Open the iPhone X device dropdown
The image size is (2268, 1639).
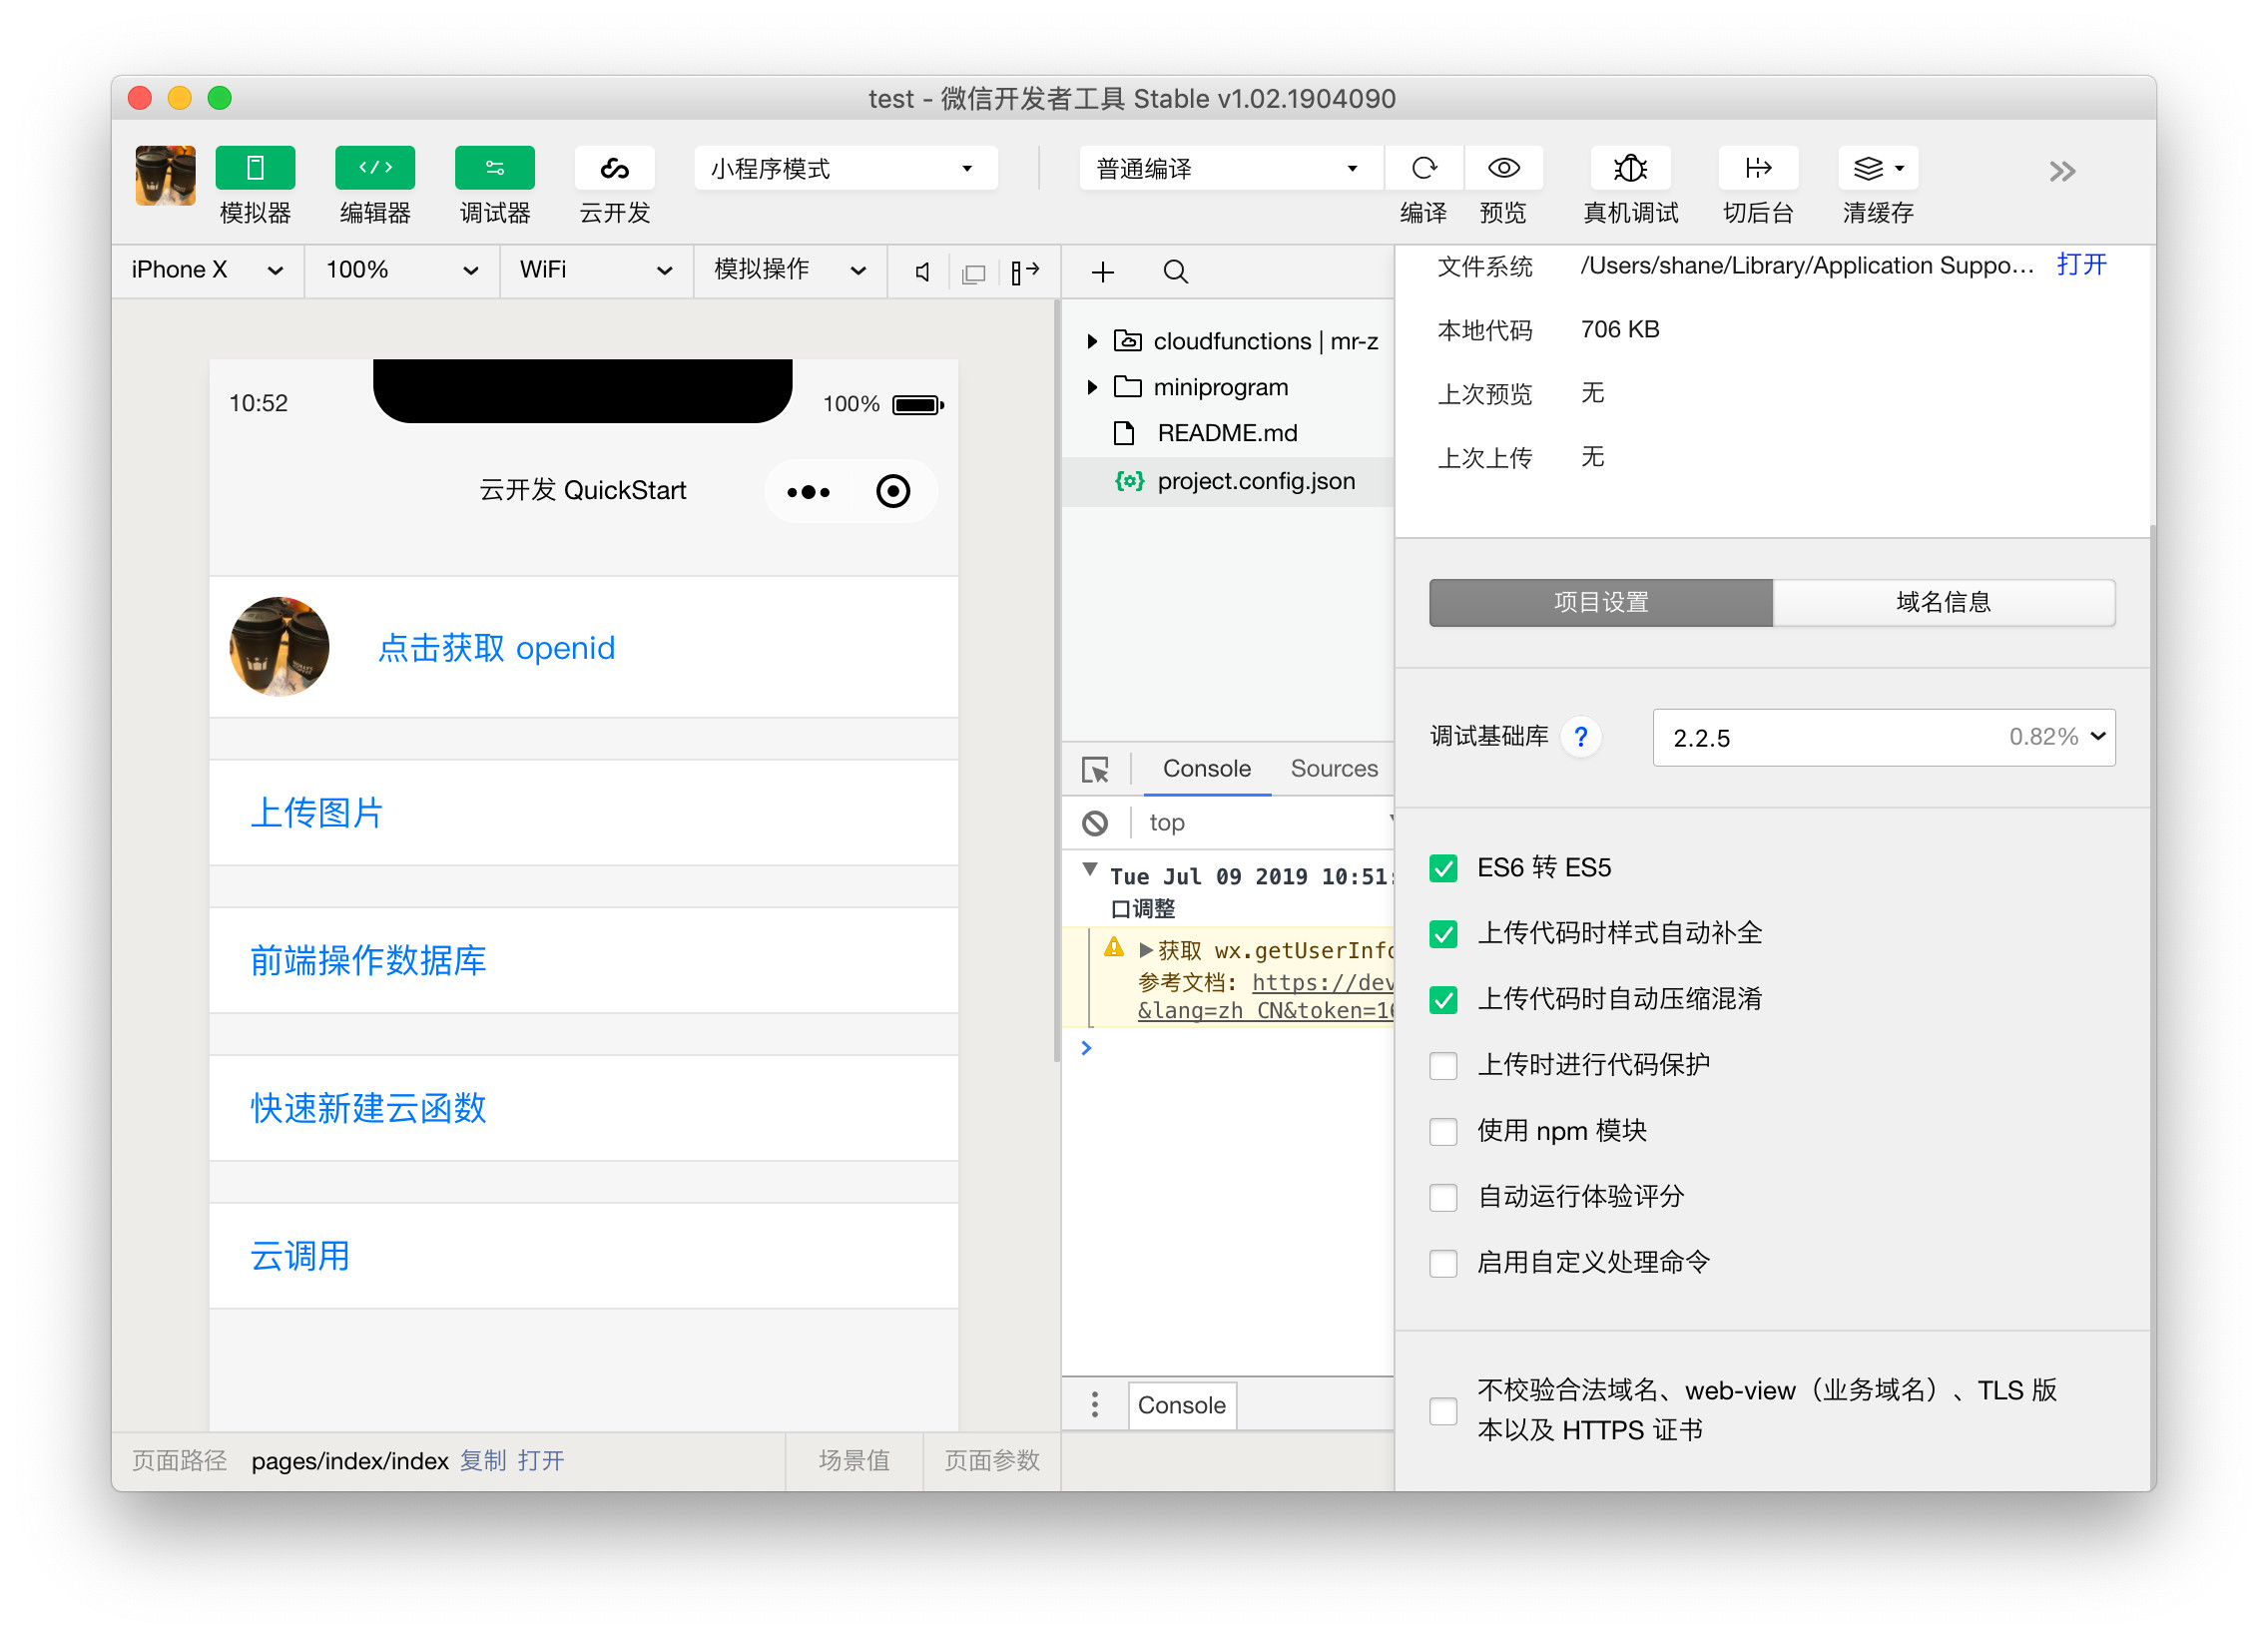coord(208,270)
